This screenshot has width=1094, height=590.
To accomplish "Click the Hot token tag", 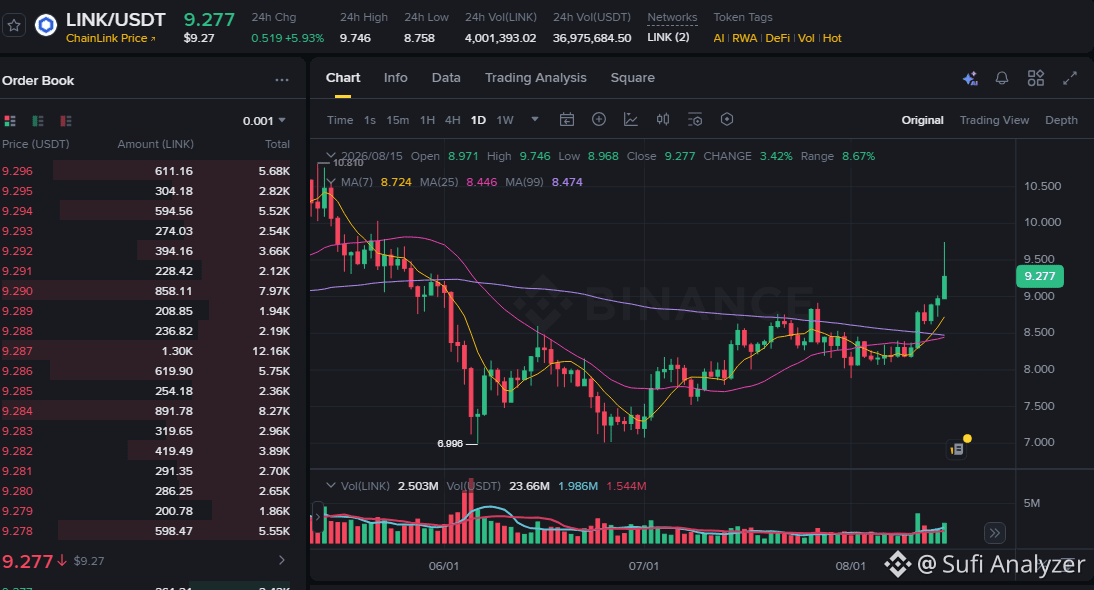I will 832,38.
